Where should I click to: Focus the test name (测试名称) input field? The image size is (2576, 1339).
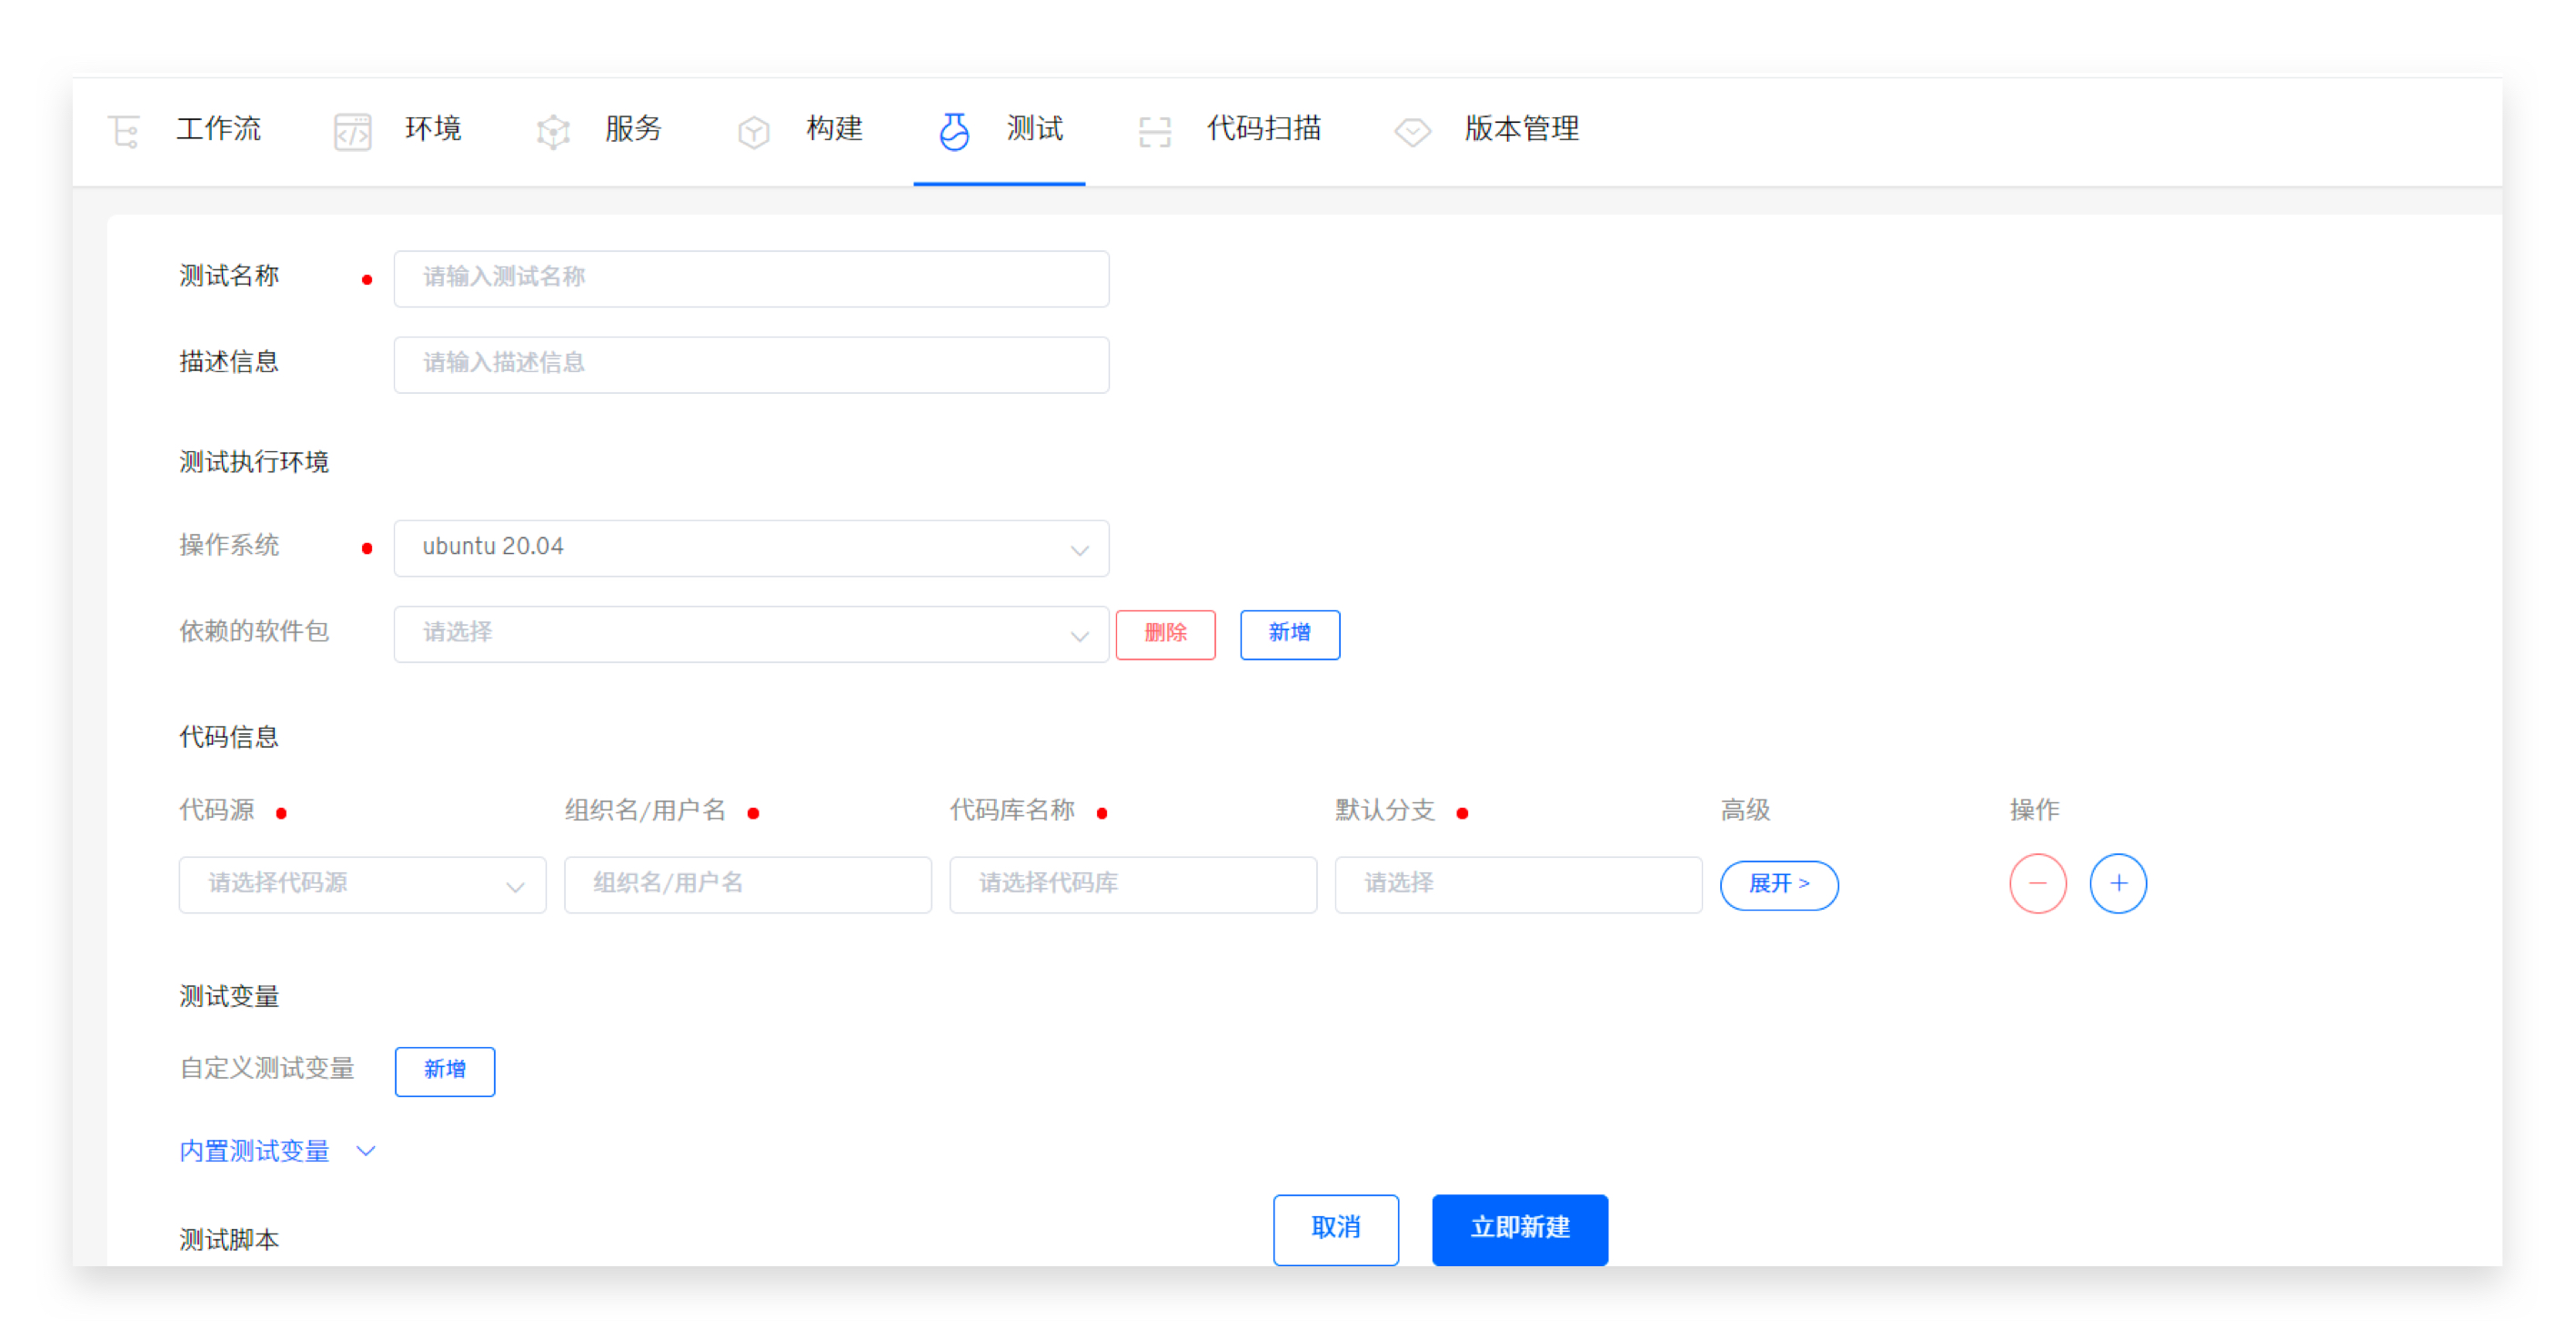coord(750,278)
